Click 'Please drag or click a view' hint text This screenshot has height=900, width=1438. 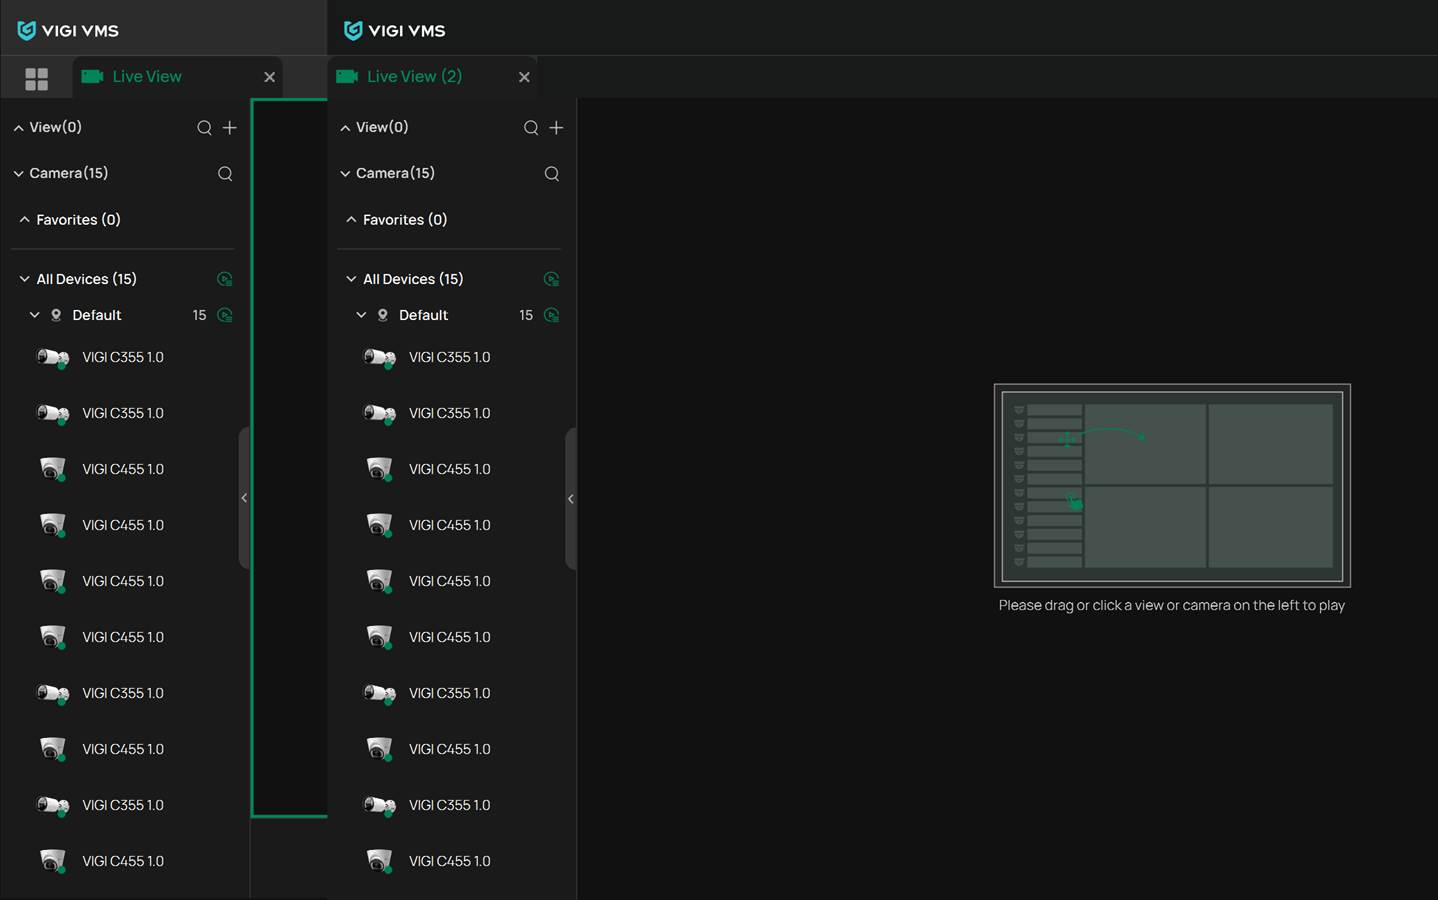pos(1172,605)
